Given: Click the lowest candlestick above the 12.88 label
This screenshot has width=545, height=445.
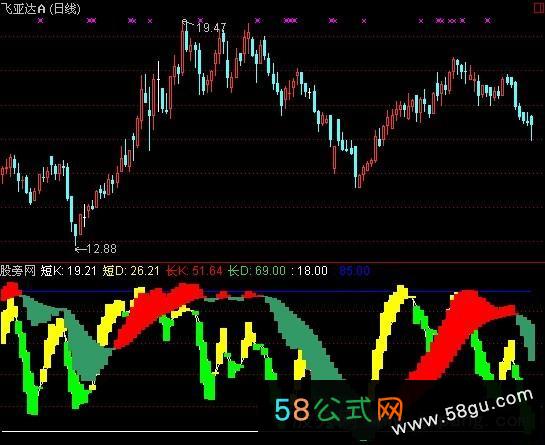Looking at the screenshot, I should tap(75, 233).
